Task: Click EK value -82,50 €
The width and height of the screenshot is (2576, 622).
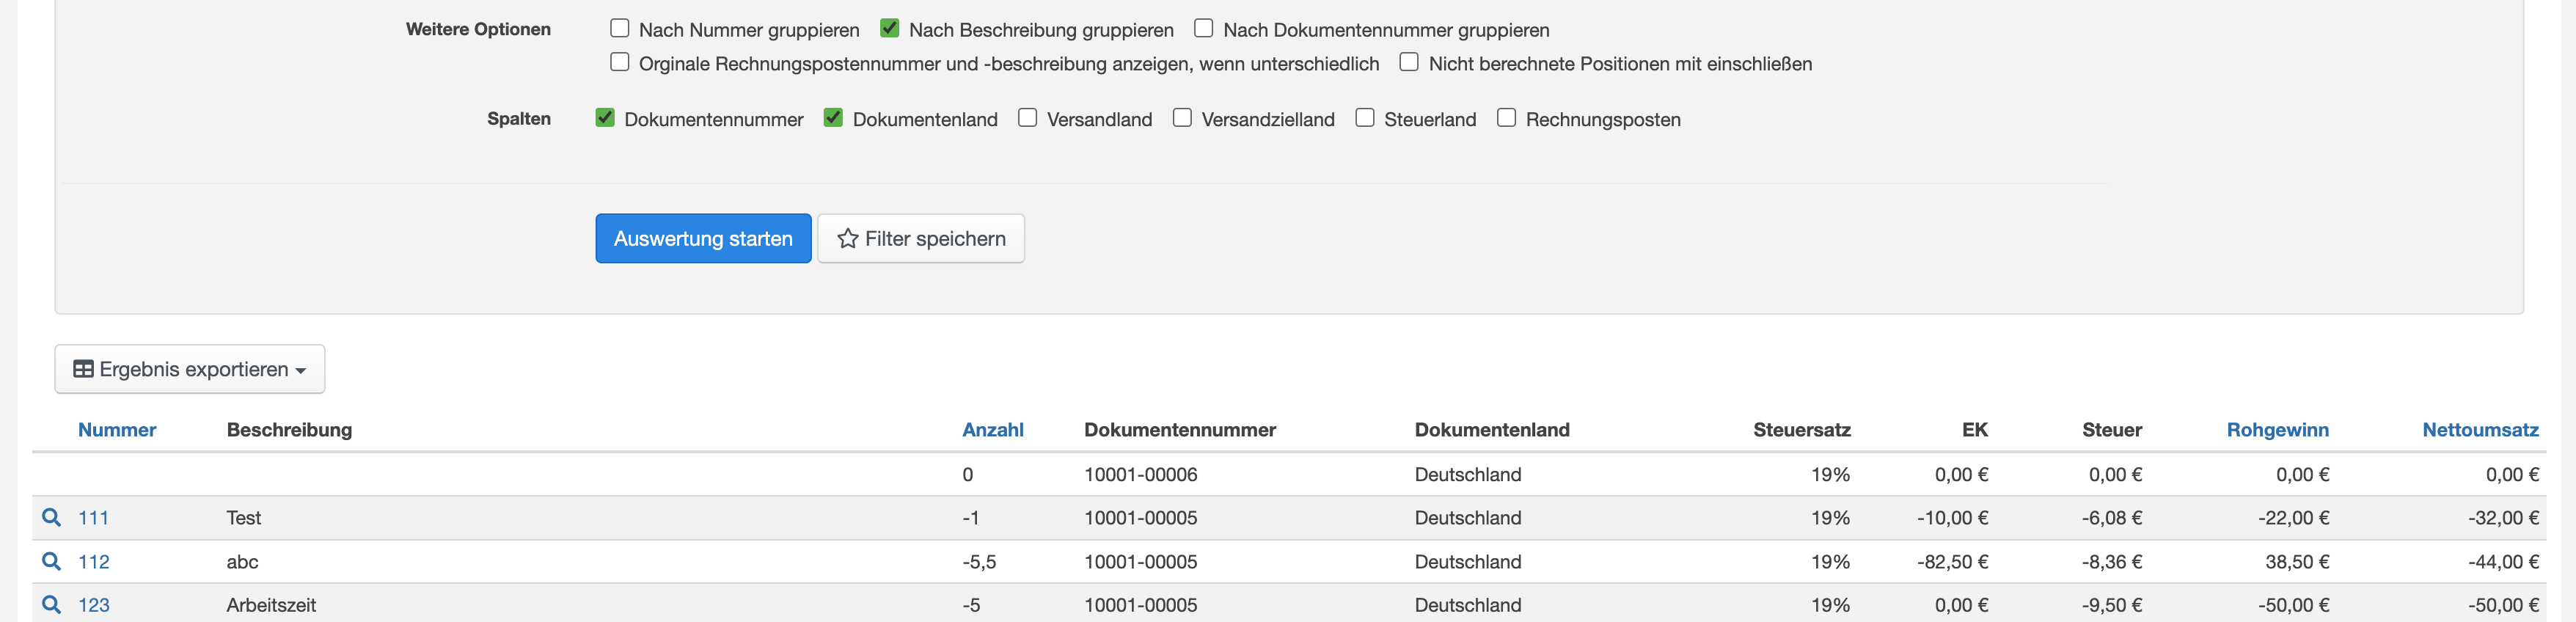Action: point(1952,562)
